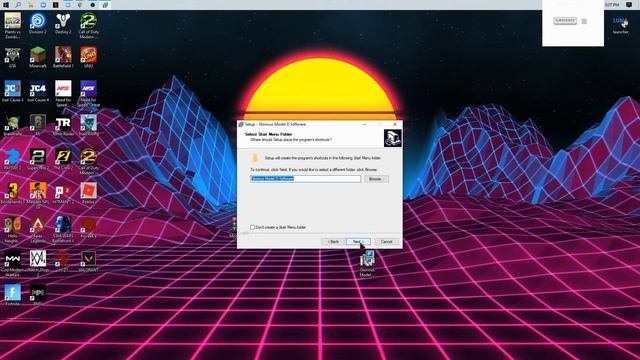Close the Setup dialog window
Viewport: 640px width, 360px height.
(395, 124)
